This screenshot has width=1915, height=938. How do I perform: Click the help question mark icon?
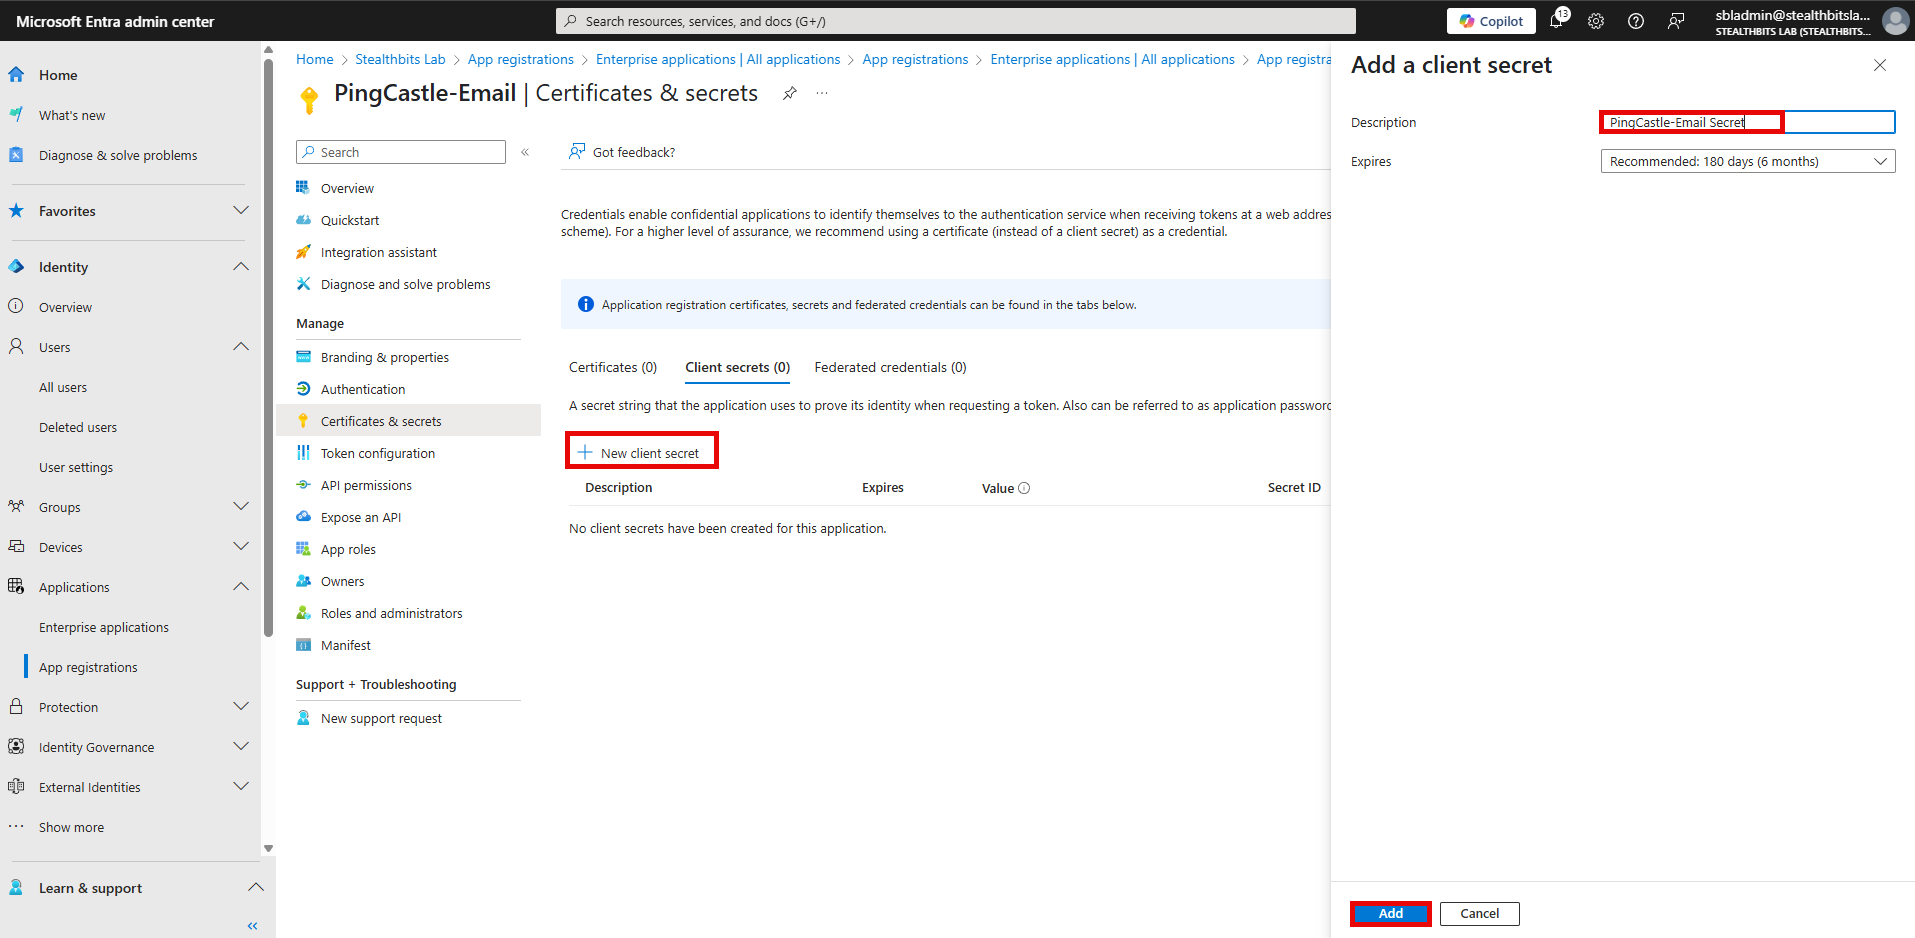[x=1636, y=21]
